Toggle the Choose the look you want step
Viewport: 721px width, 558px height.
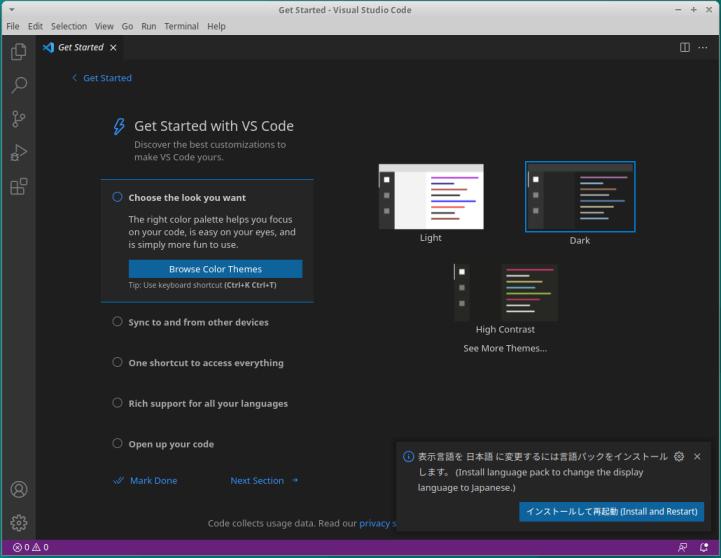coord(117,197)
